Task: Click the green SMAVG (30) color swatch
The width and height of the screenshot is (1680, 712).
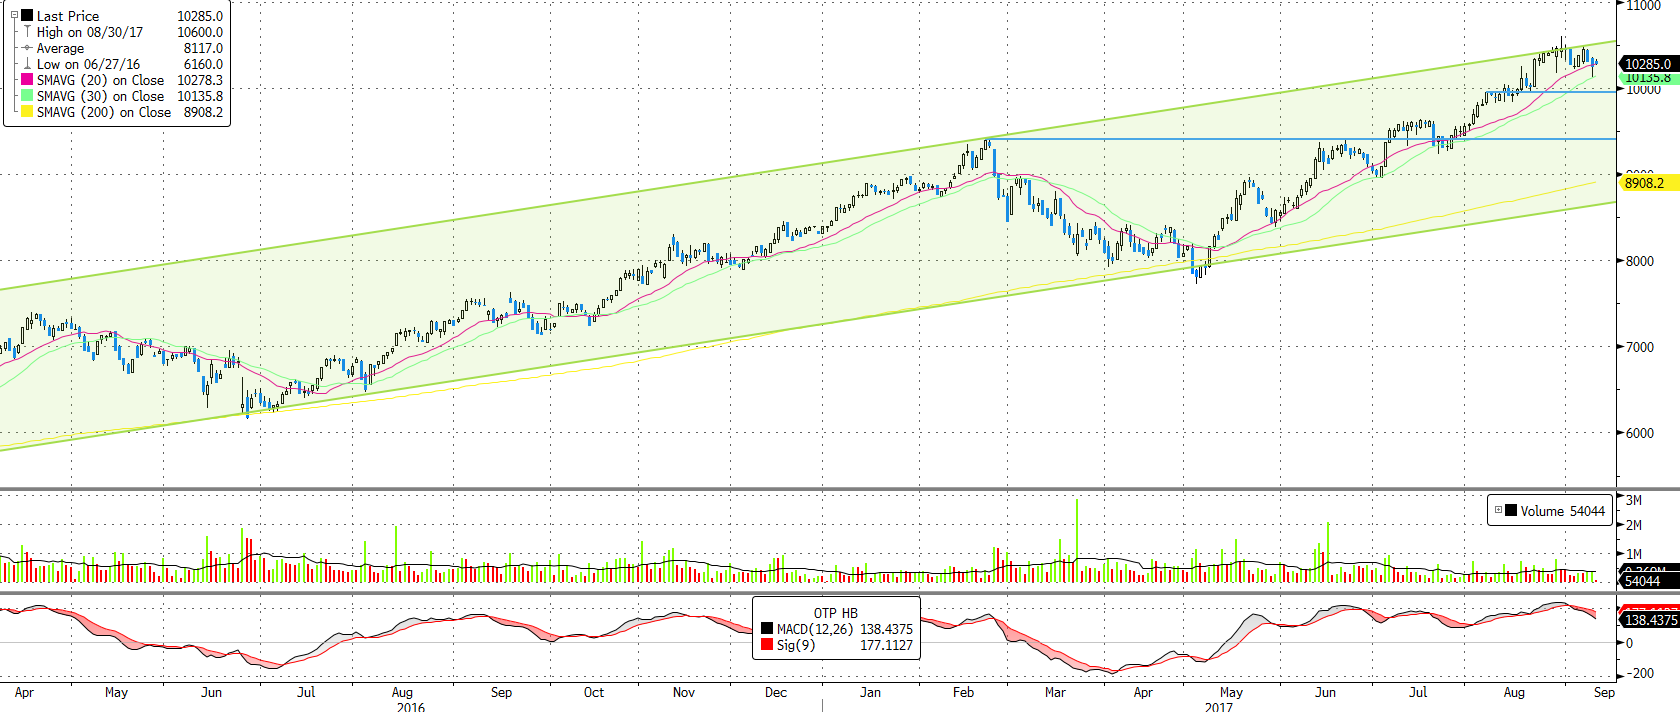Action: coord(27,96)
